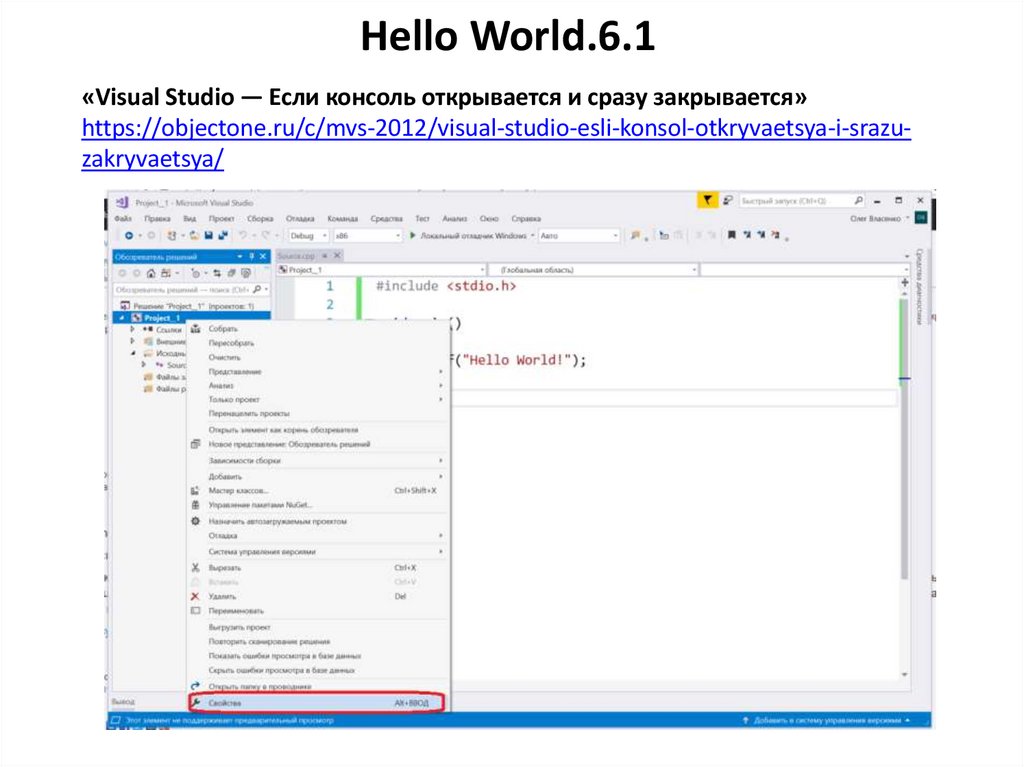Open the Project_1 scope dropdown above editor
The height and width of the screenshot is (767, 1024).
pos(381,269)
